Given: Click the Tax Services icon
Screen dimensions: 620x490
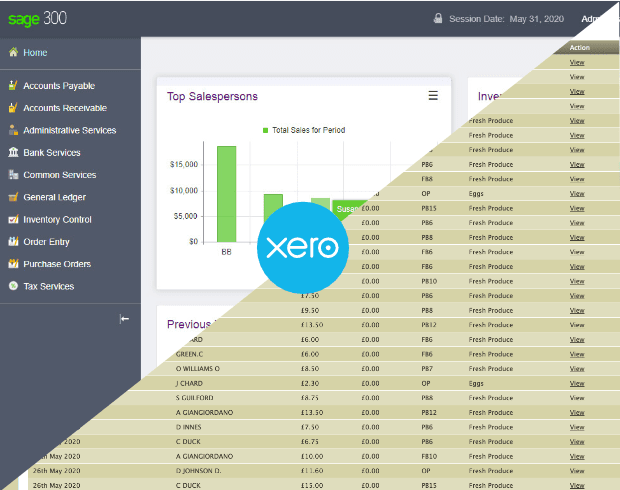Looking at the screenshot, I should point(13,286).
